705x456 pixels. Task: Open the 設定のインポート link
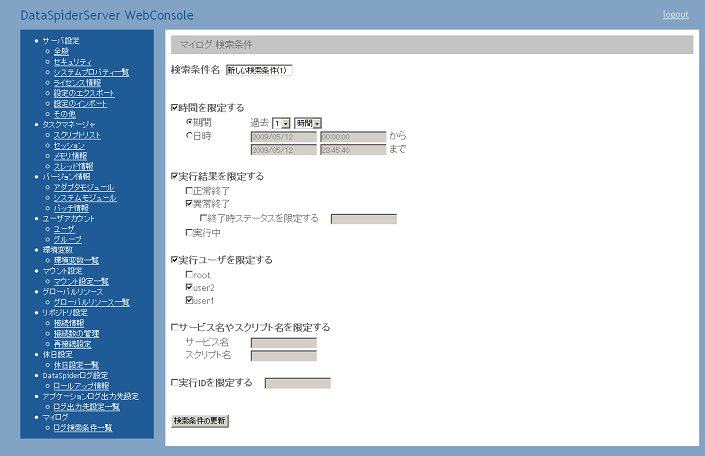(80, 103)
